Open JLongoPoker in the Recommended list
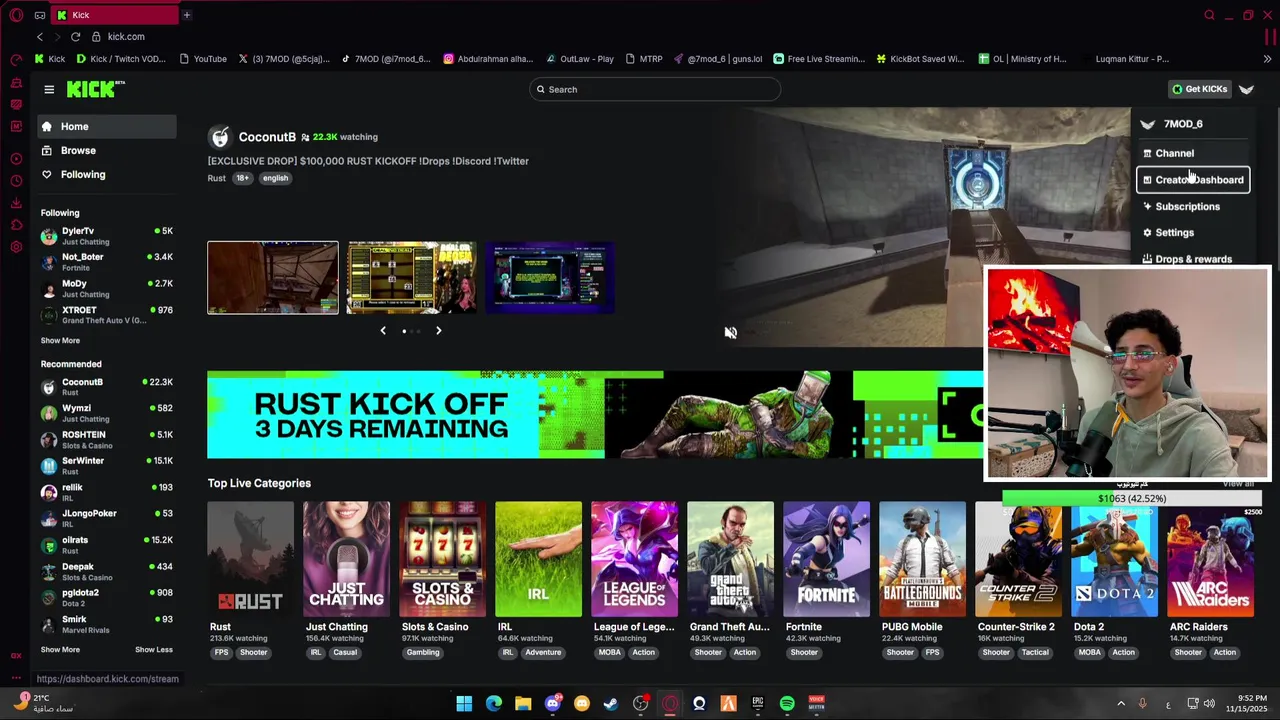Image resolution: width=1280 pixels, height=720 pixels. [x=107, y=518]
